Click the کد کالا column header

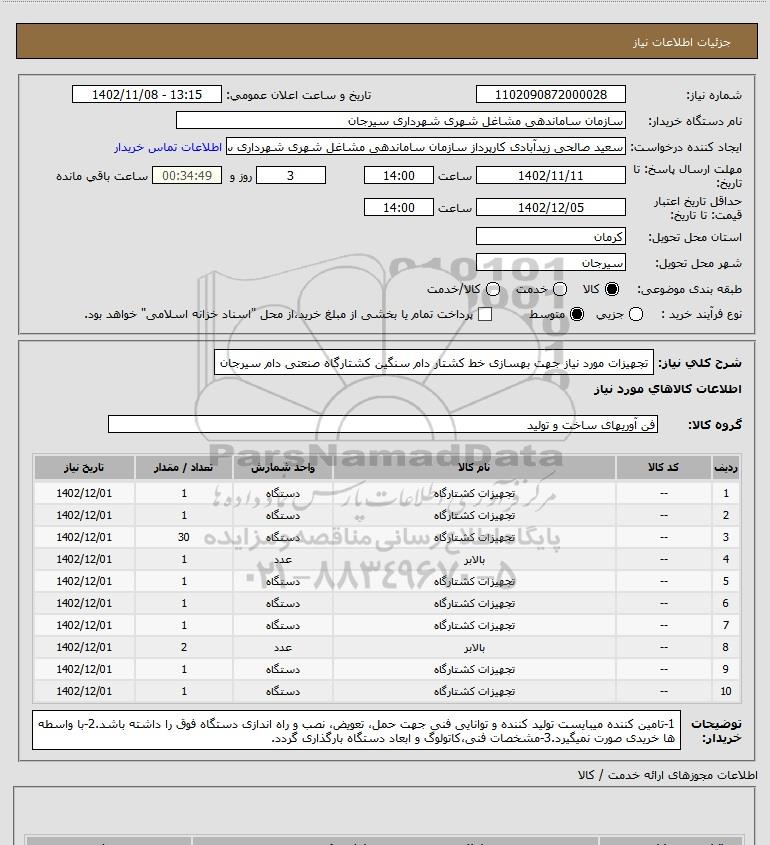click(663, 468)
